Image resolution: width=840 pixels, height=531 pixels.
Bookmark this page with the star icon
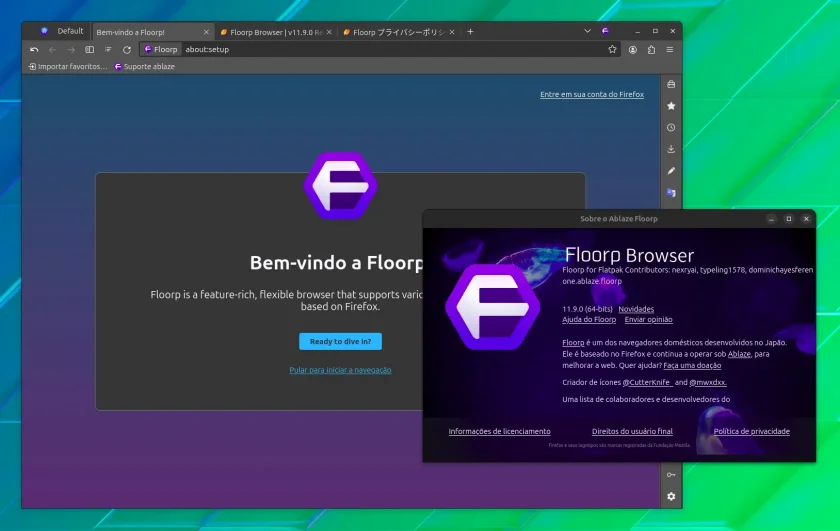pyautogui.click(x=612, y=49)
